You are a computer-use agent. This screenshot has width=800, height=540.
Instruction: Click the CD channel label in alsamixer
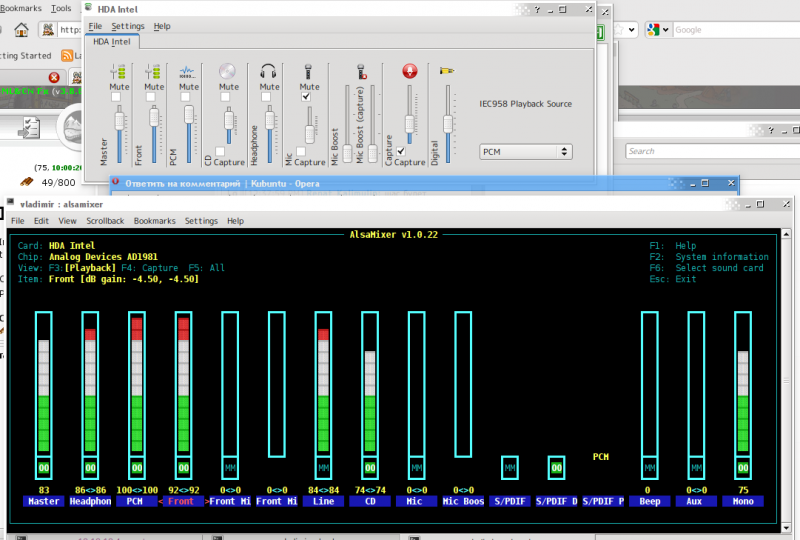coord(370,501)
